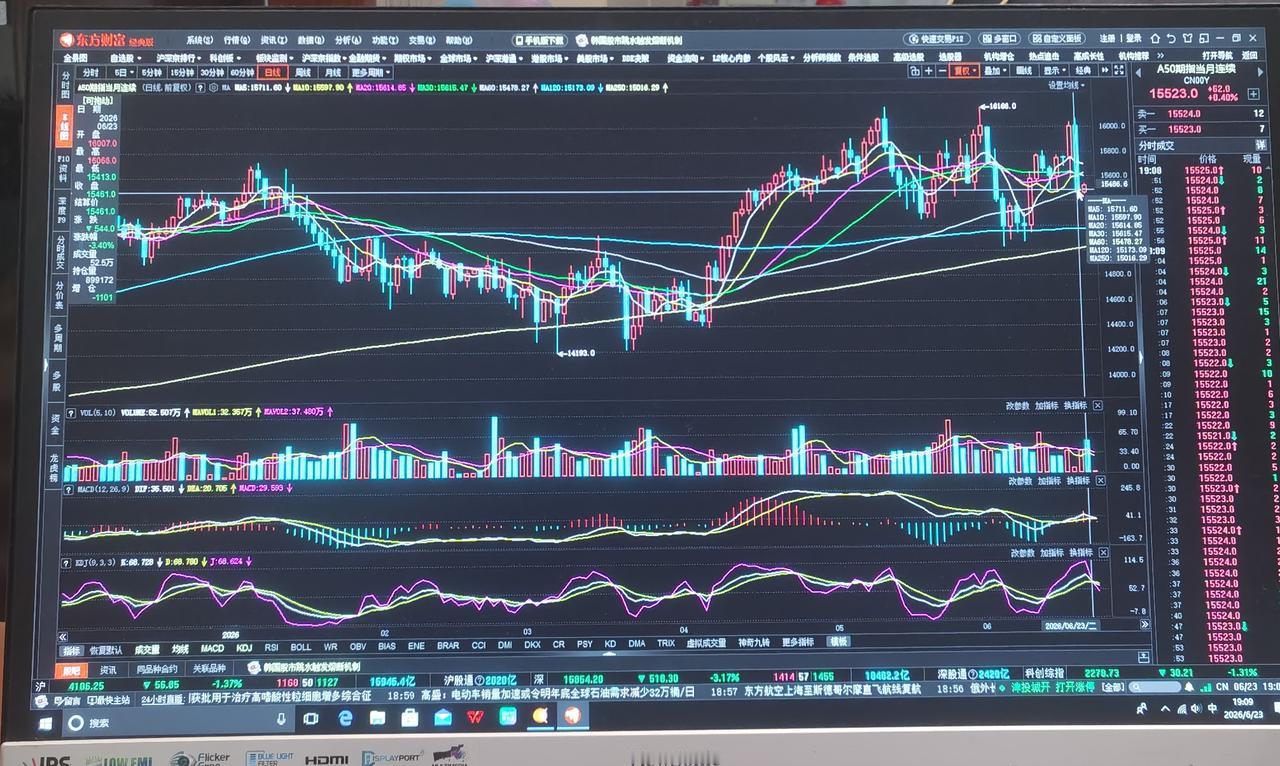Screen dimensions: 1280x766
Task: Select the 月线 period
Action: point(333,72)
